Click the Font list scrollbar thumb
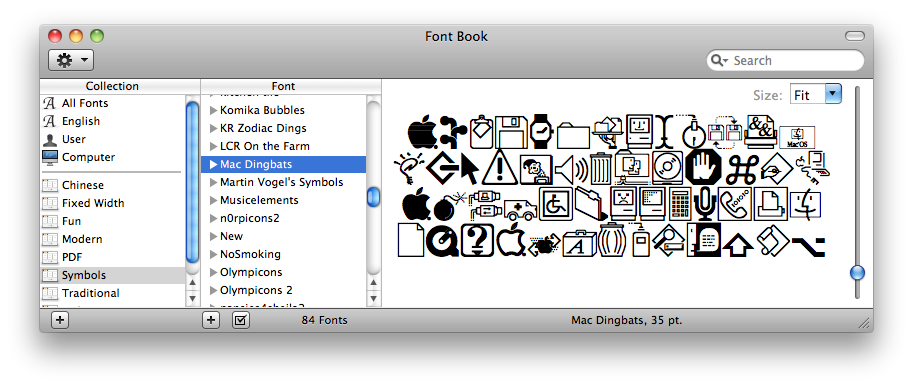Viewport: 913px width, 387px height. [x=373, y=197]
